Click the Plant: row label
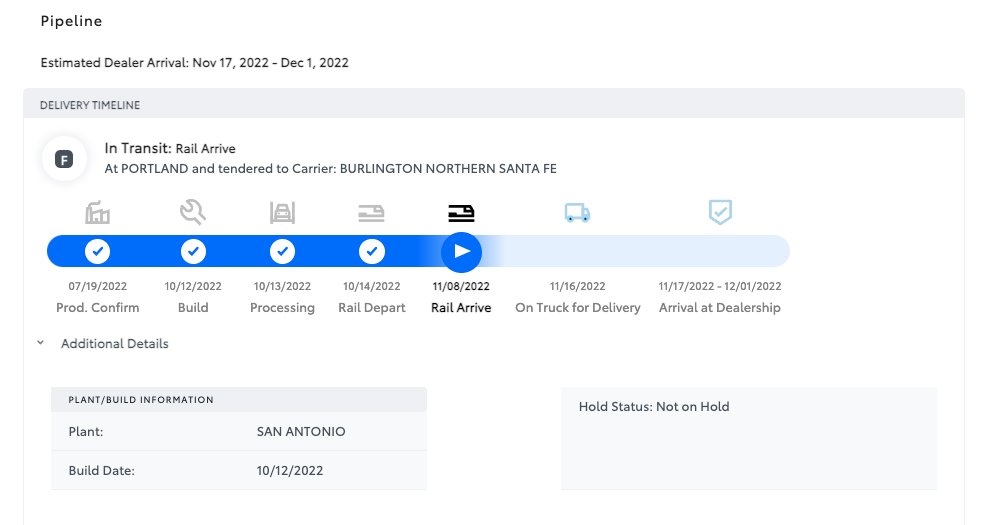This screenshot has width=983, height=525. coord(86,432)
